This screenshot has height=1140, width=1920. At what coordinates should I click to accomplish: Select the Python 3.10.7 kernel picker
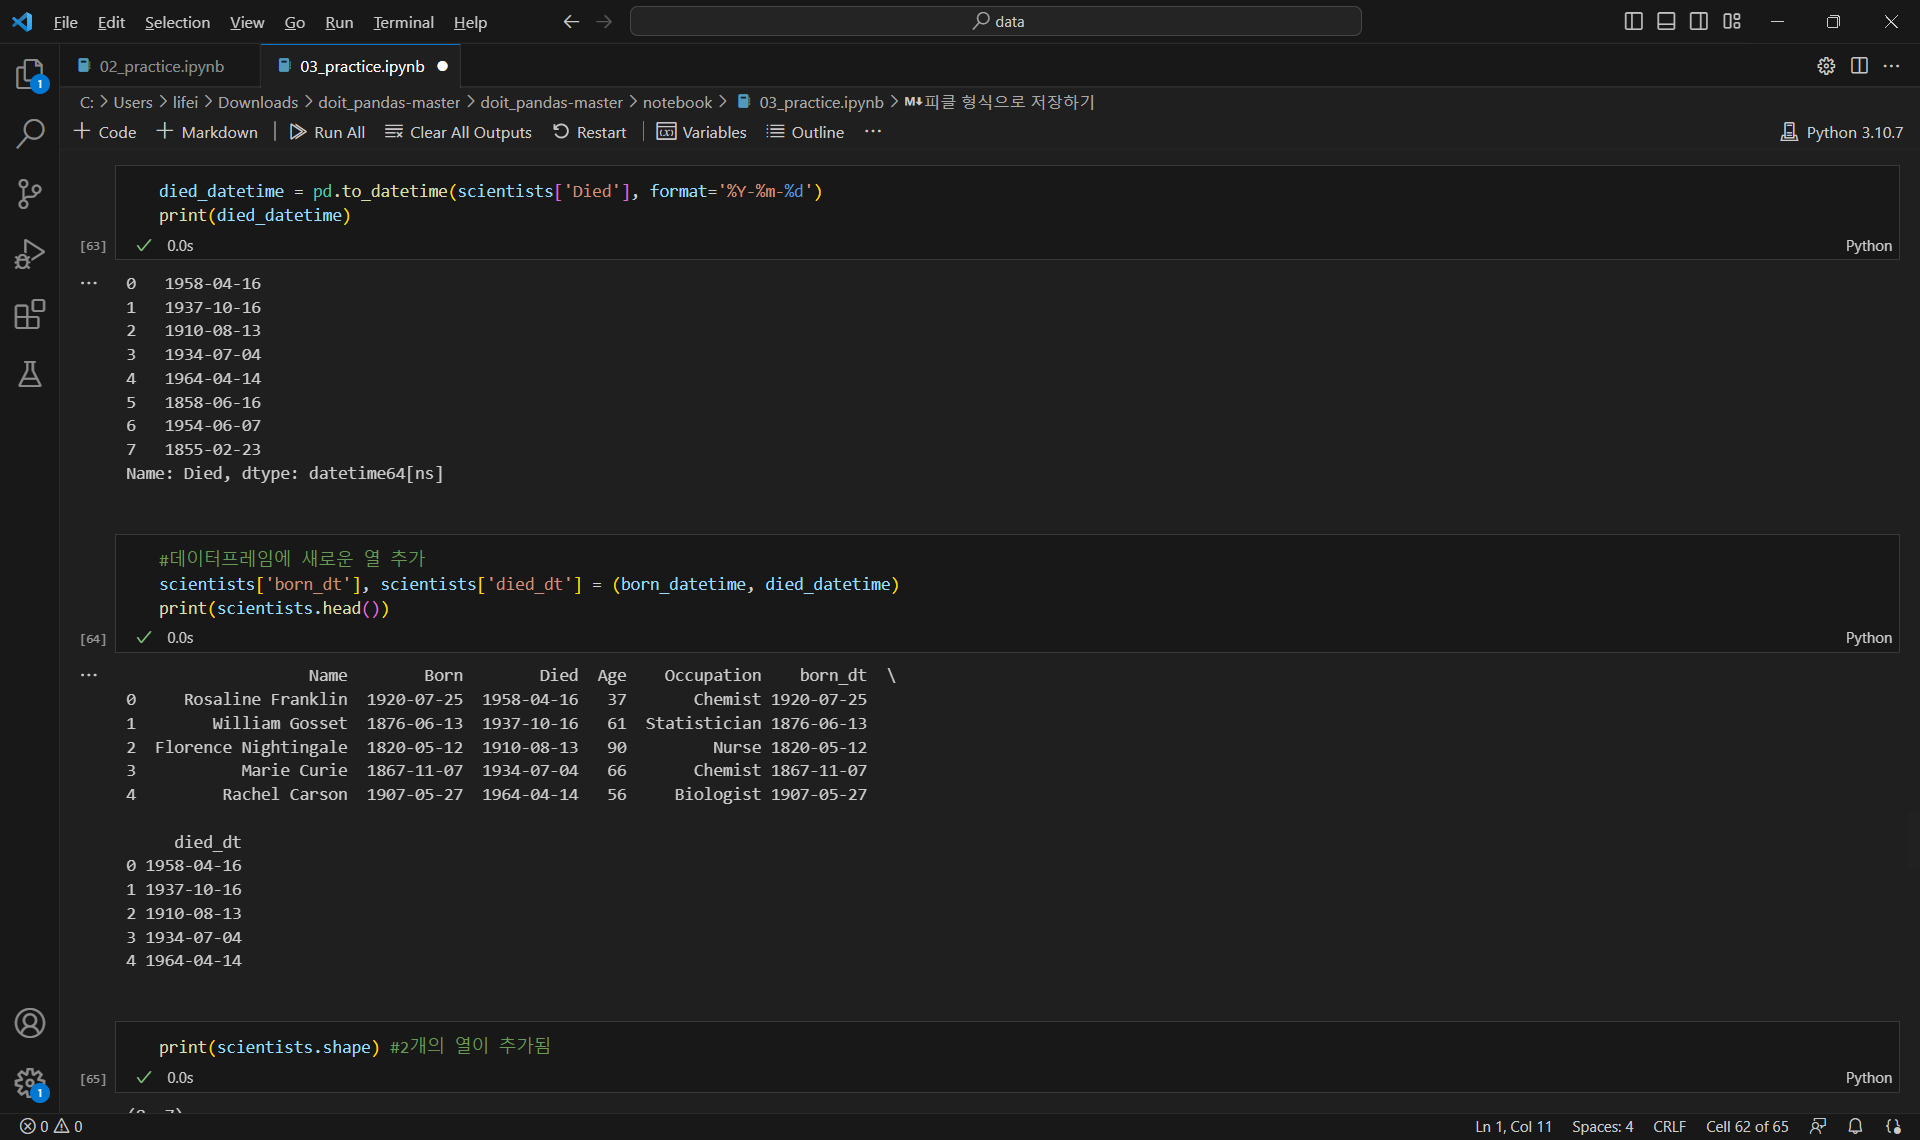click(1841, 132)
